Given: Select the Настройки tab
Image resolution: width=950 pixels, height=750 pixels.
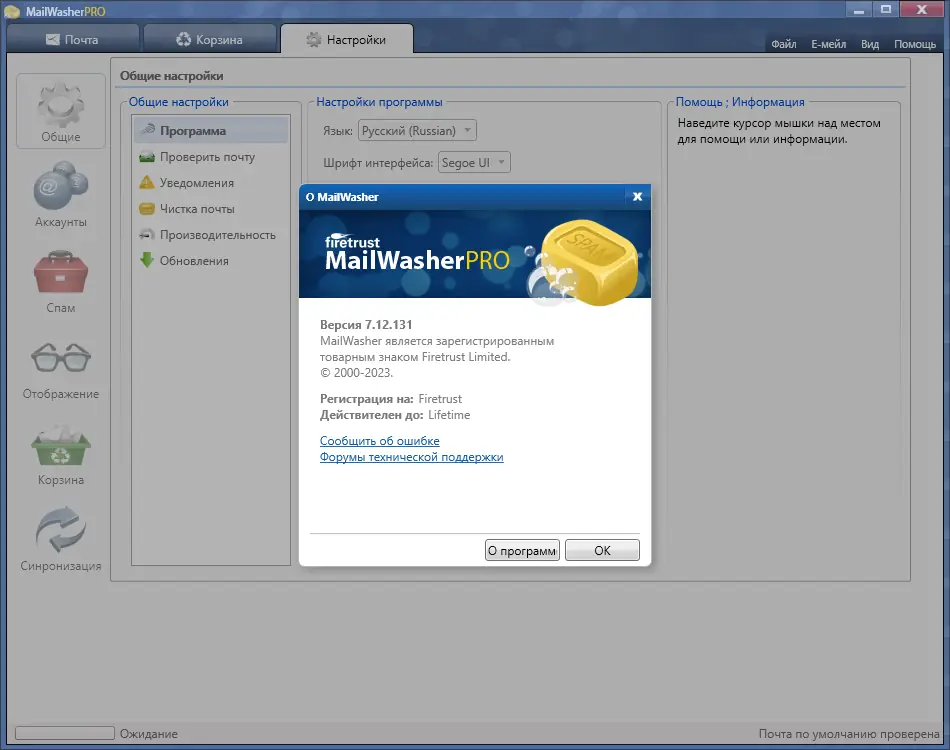Looking at the screenshot, I should click(347, 39).
